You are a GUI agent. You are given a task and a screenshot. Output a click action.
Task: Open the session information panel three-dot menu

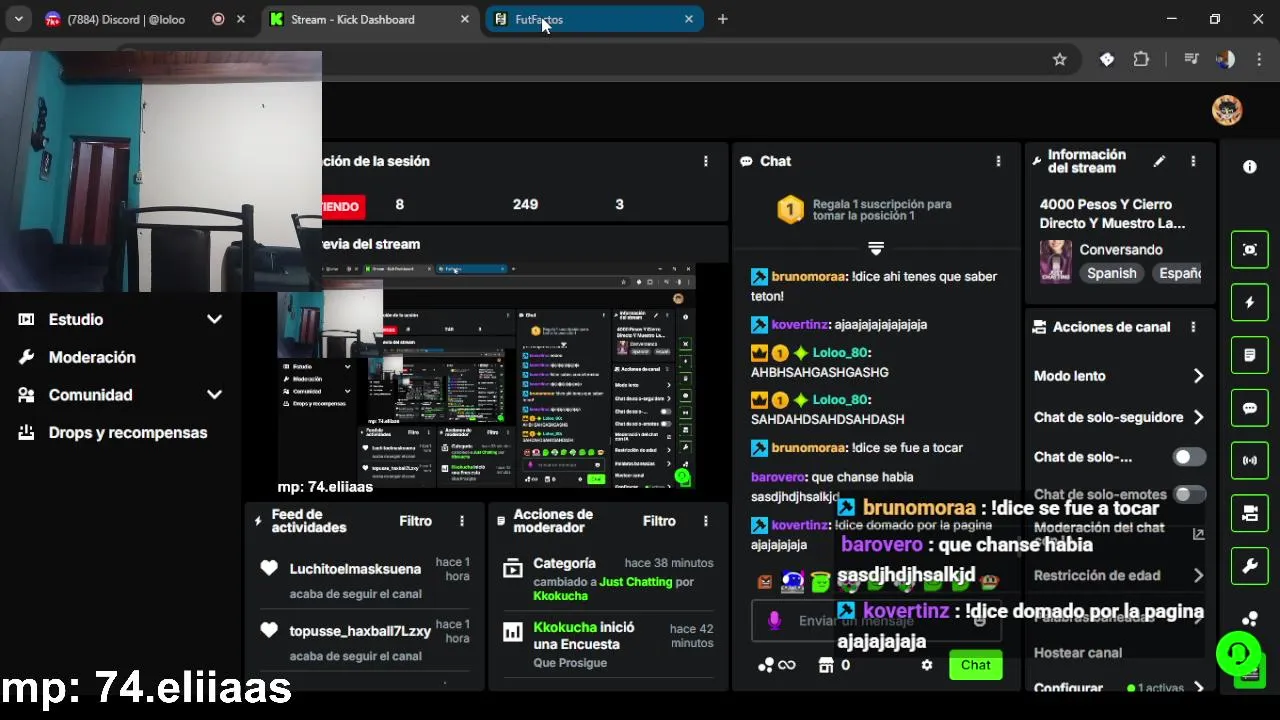705,161
